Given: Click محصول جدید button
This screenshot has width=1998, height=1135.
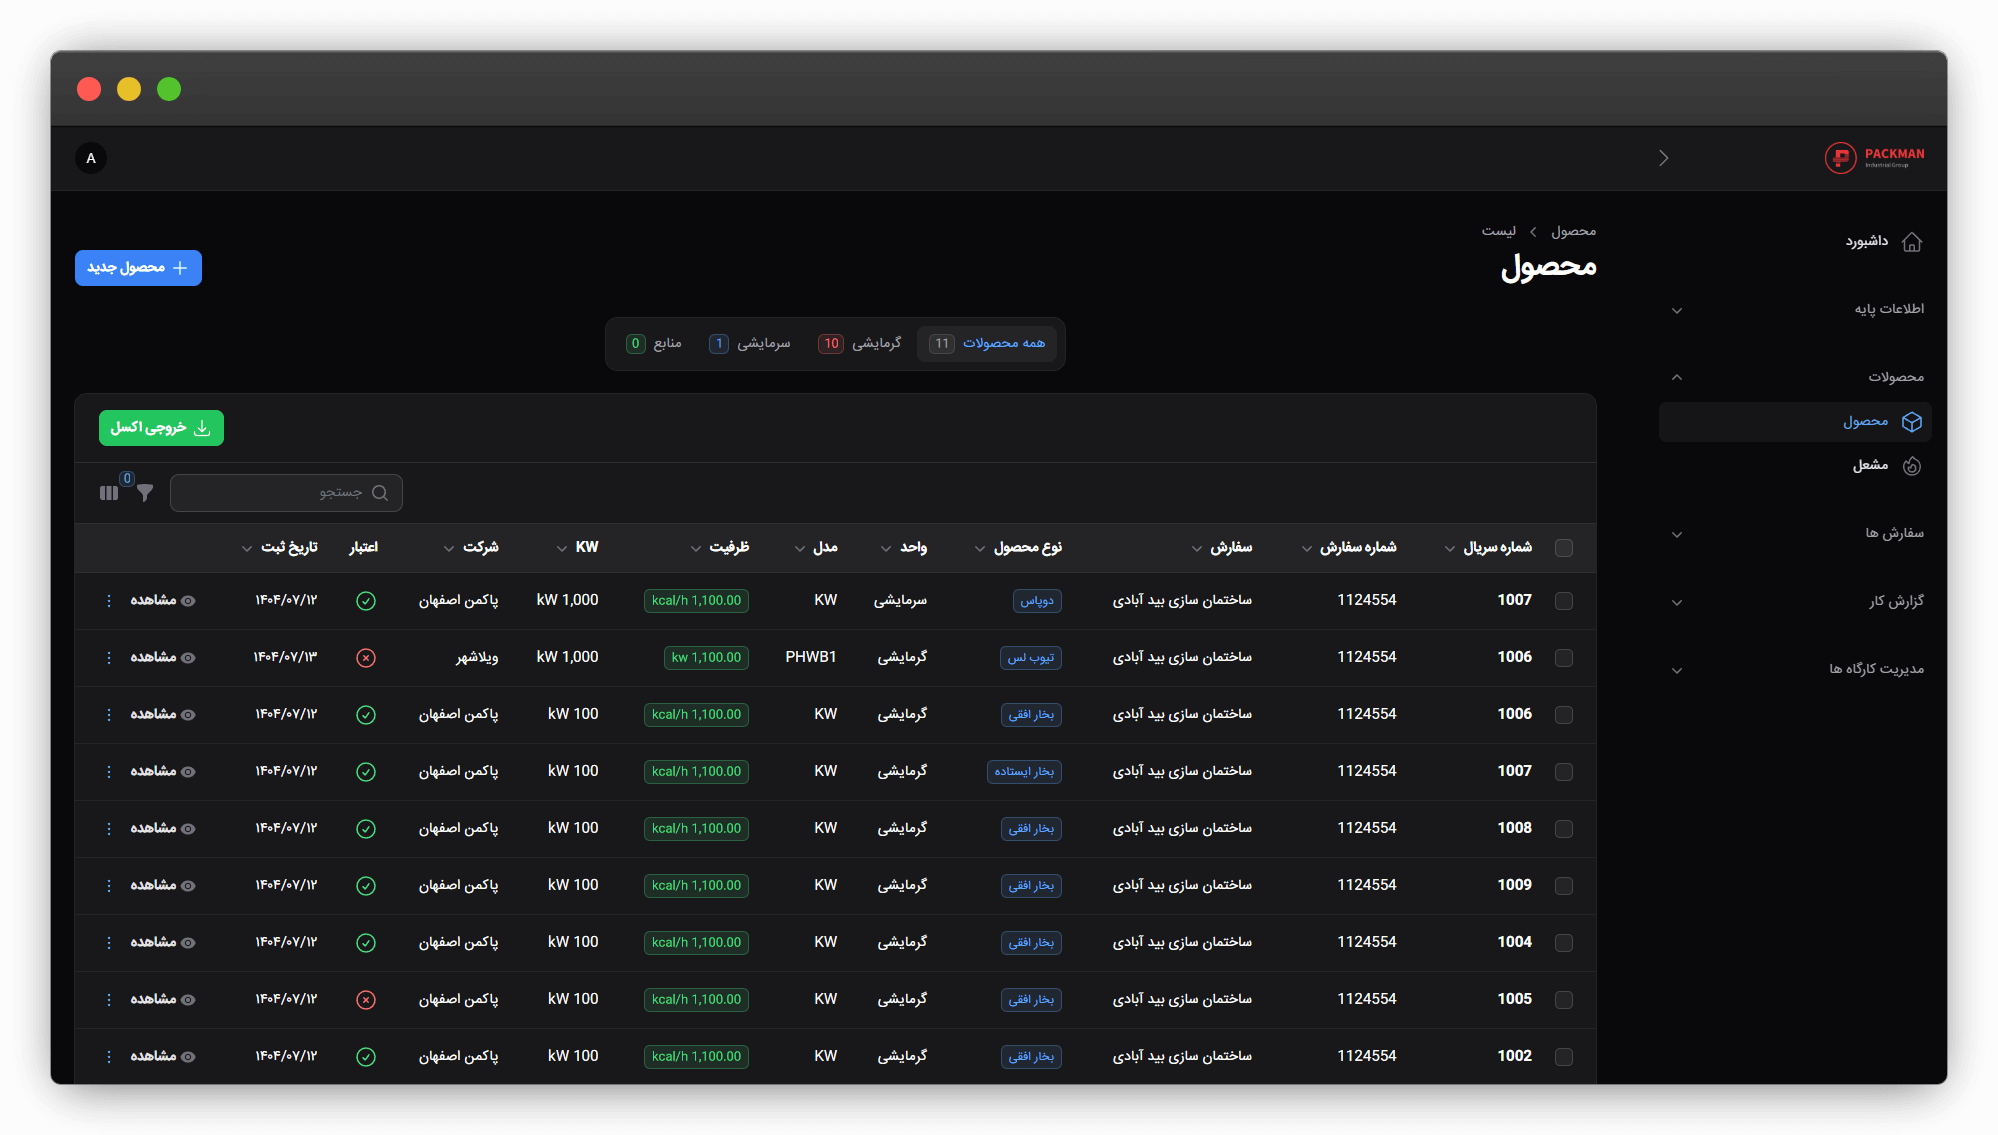Looking at the screenshot, I should (x=138, y=268).
